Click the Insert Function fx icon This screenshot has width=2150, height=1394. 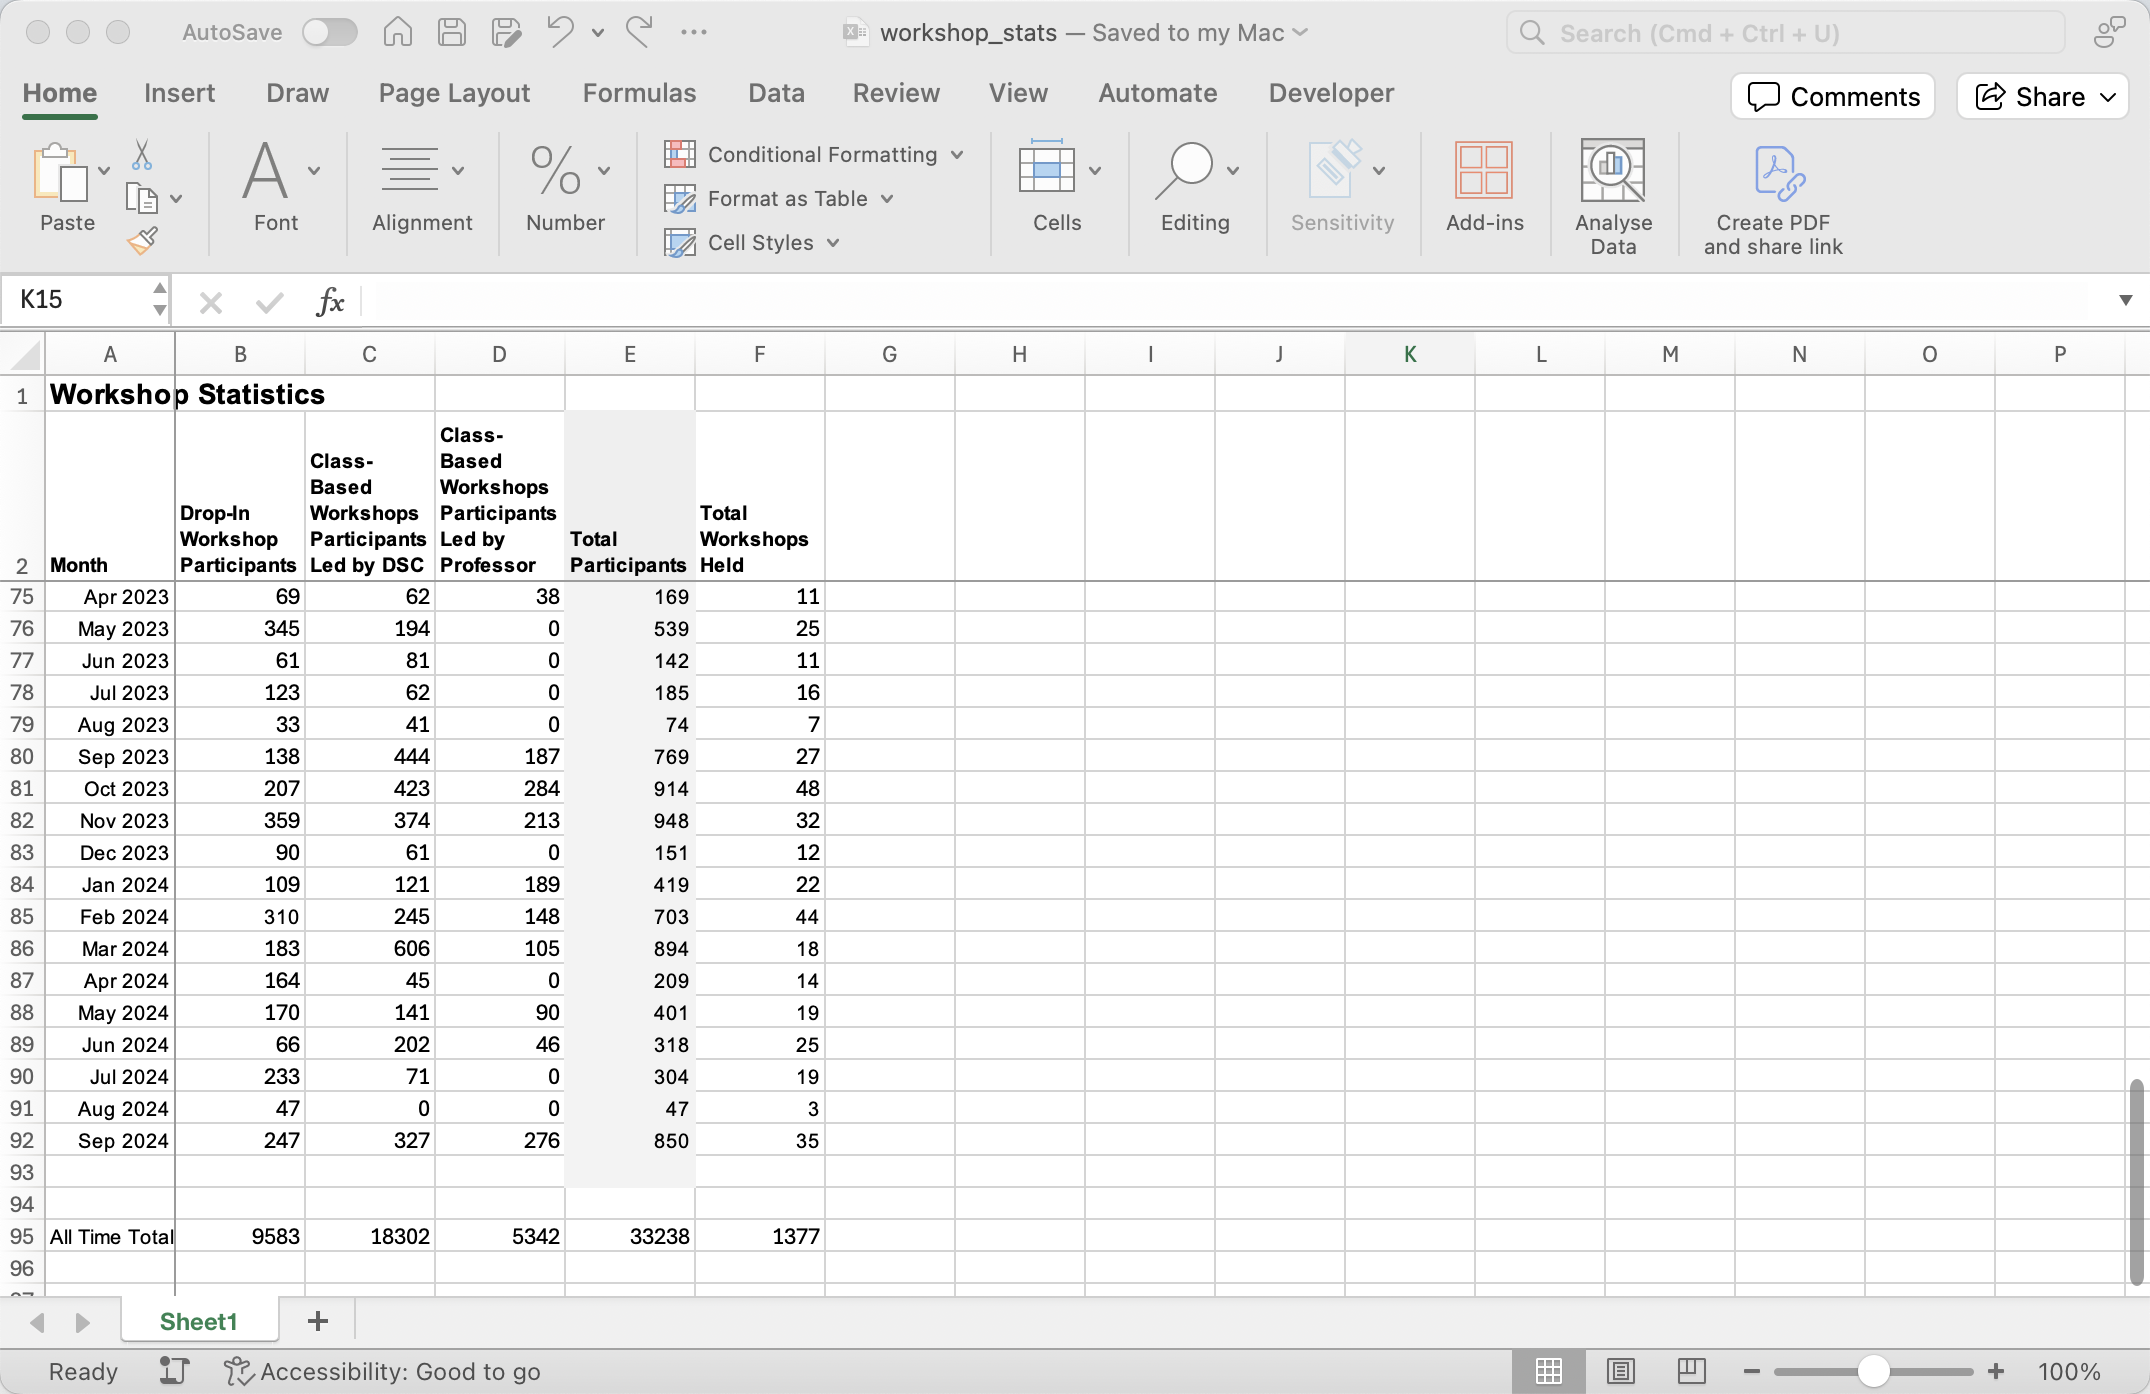(x=330, y=300)
